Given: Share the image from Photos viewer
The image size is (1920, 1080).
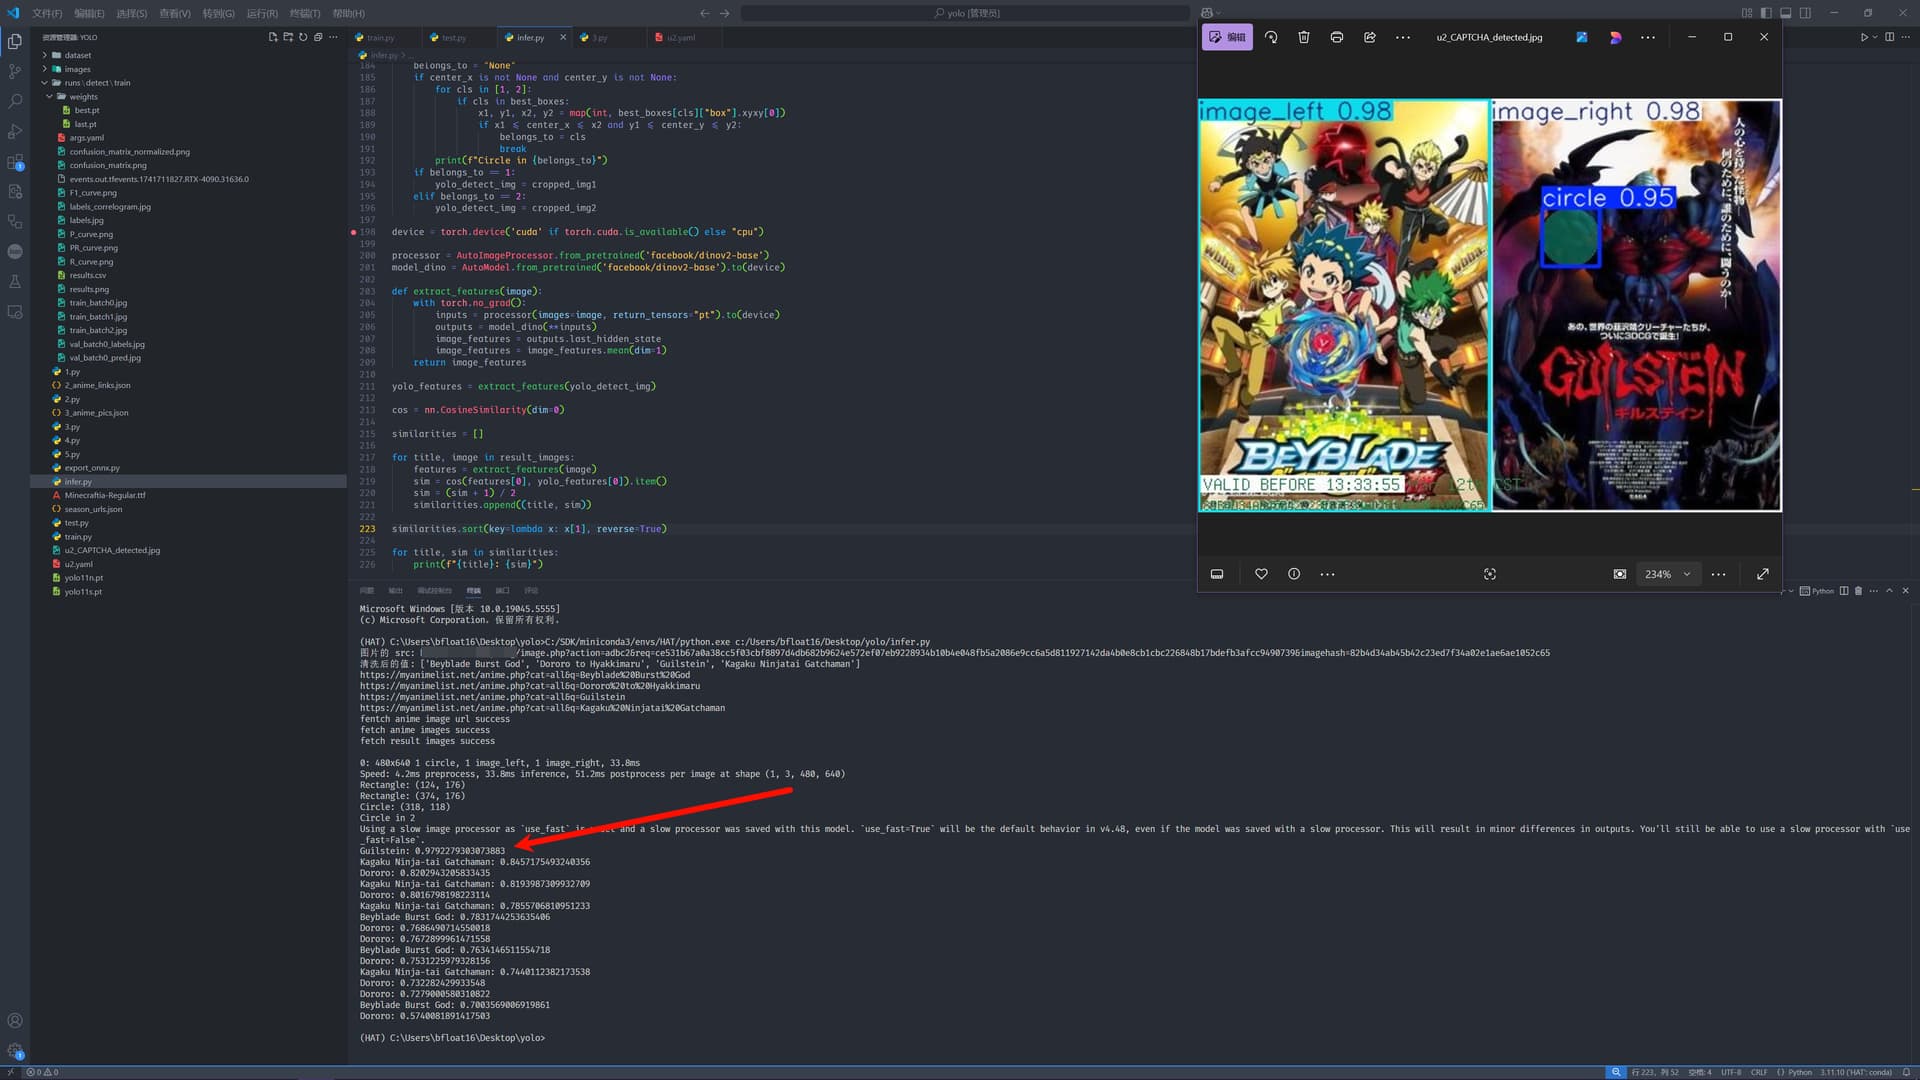Looking at the screenshot, I should point(1370,37).
